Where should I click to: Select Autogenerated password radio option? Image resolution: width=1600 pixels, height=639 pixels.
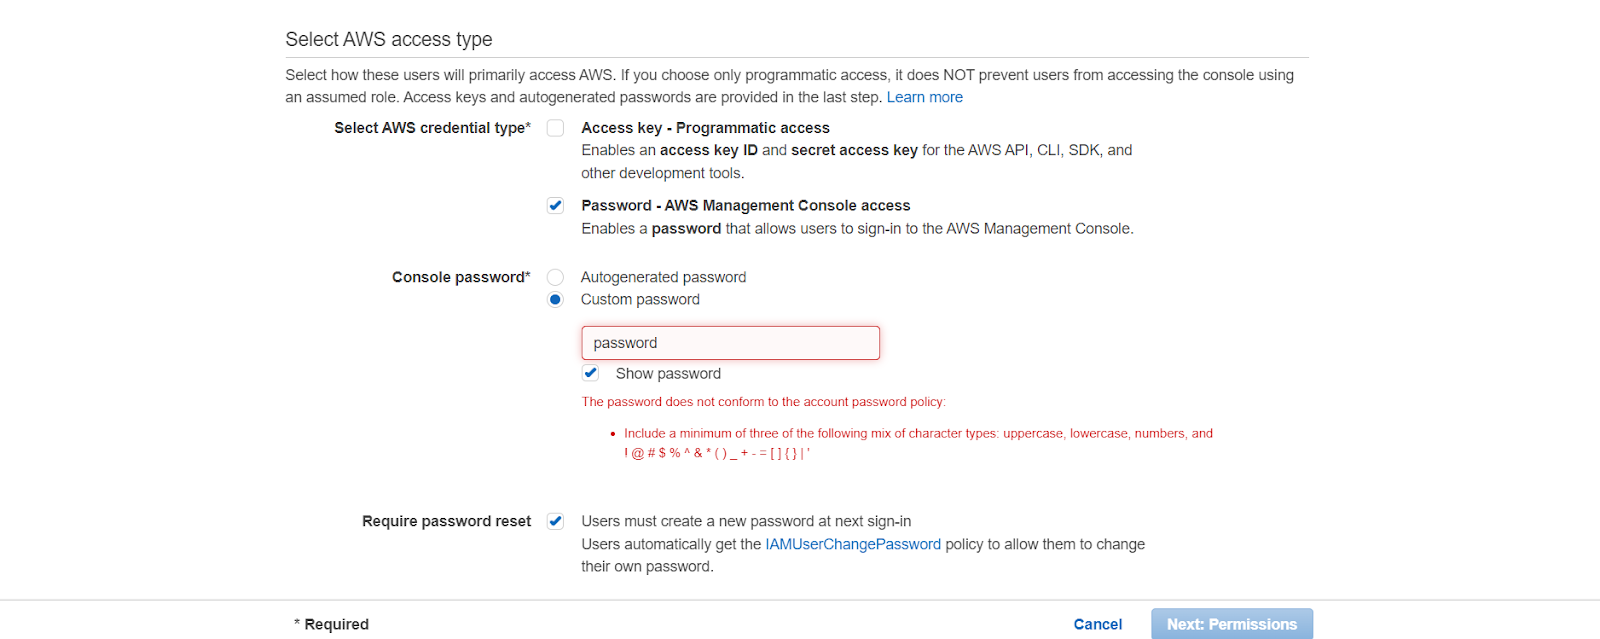pos(555,277)
